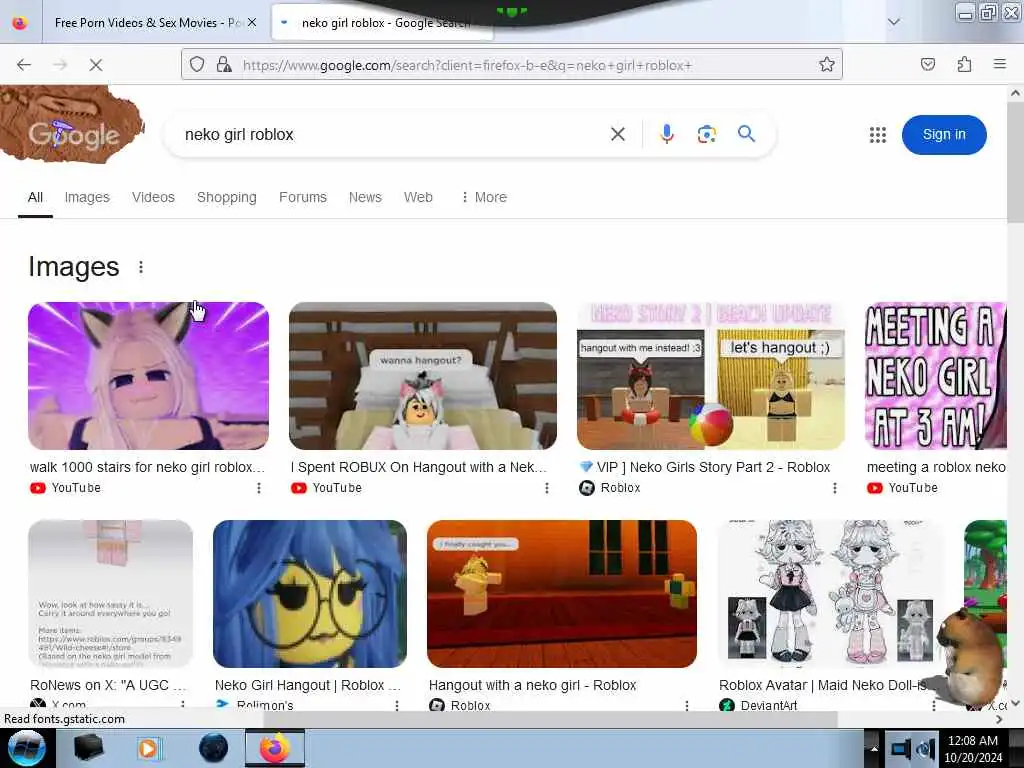Open the Firefox hamburger menu

point(1000,64)
